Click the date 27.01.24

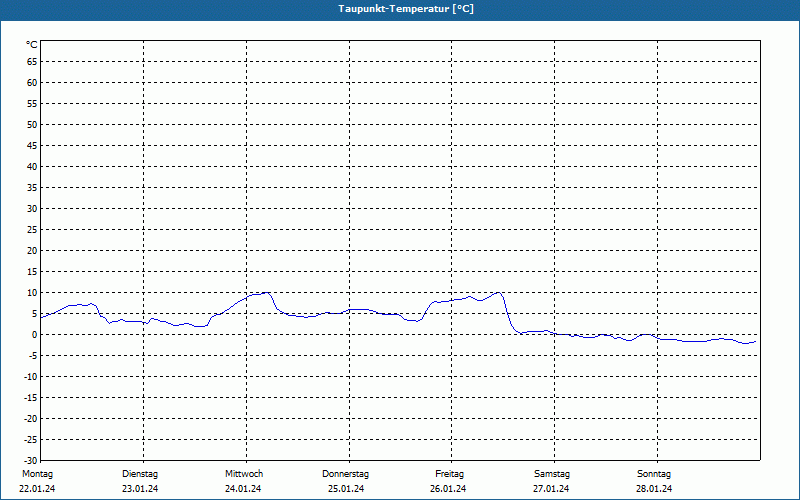click(551, 489)
